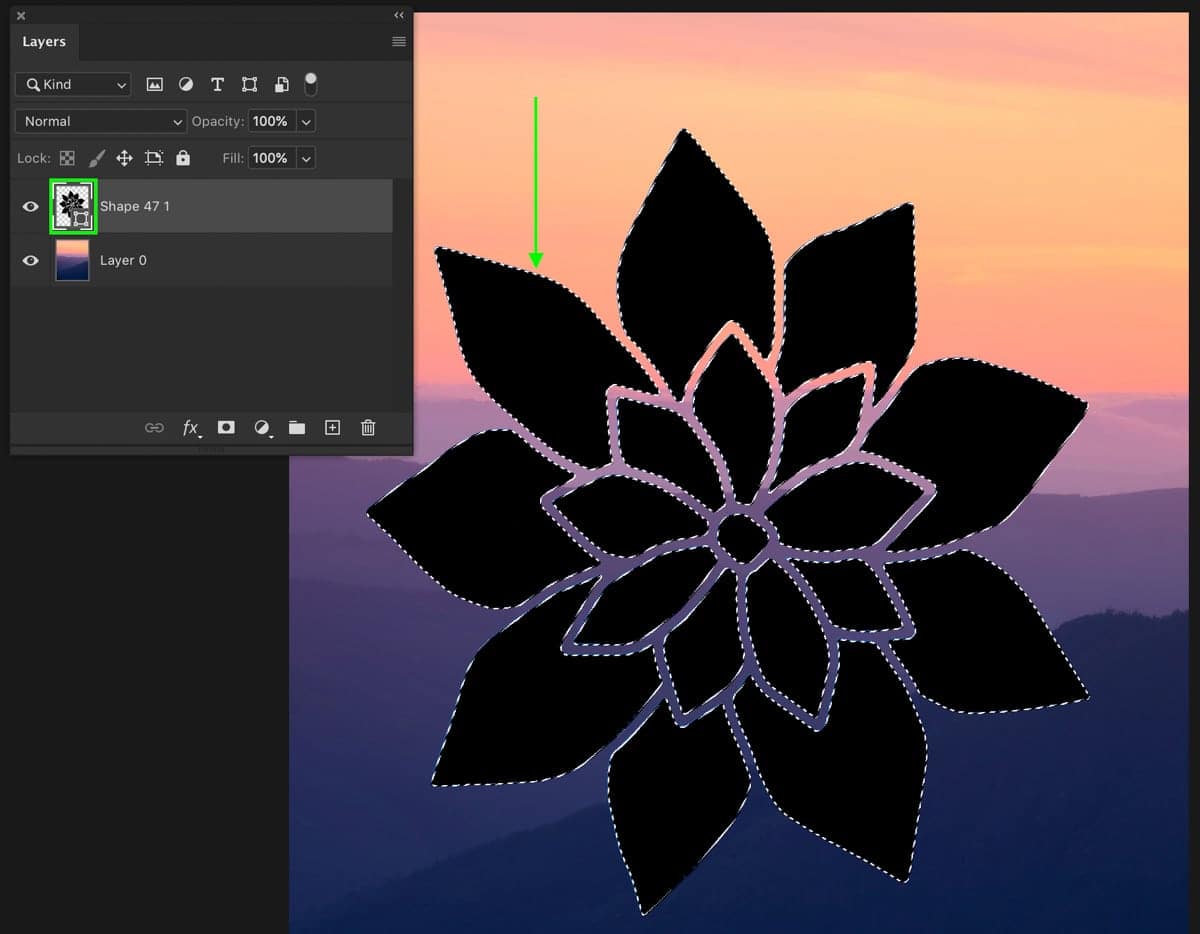The height and width of the screenshot is (934, 1200).
Task: Click the Shape 47 1 layer name
Action: pyautogui.click(x=135, y=206)
